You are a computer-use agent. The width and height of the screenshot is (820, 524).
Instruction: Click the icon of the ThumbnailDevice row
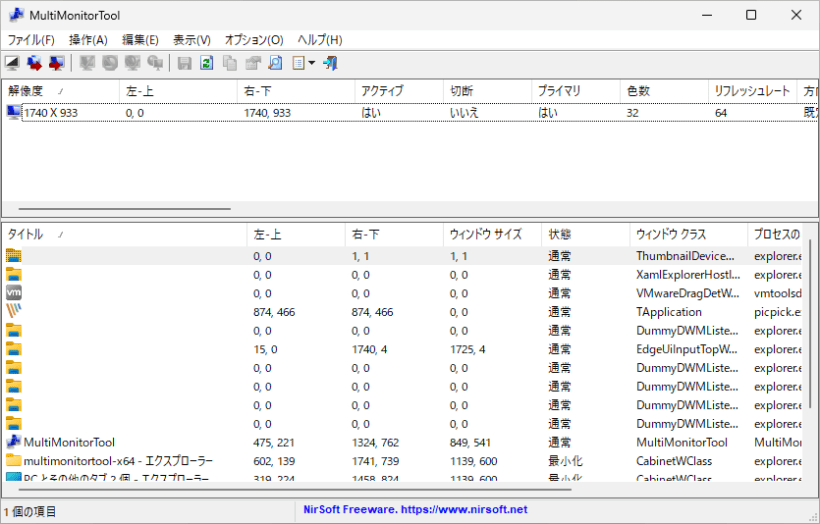[14, 255]
